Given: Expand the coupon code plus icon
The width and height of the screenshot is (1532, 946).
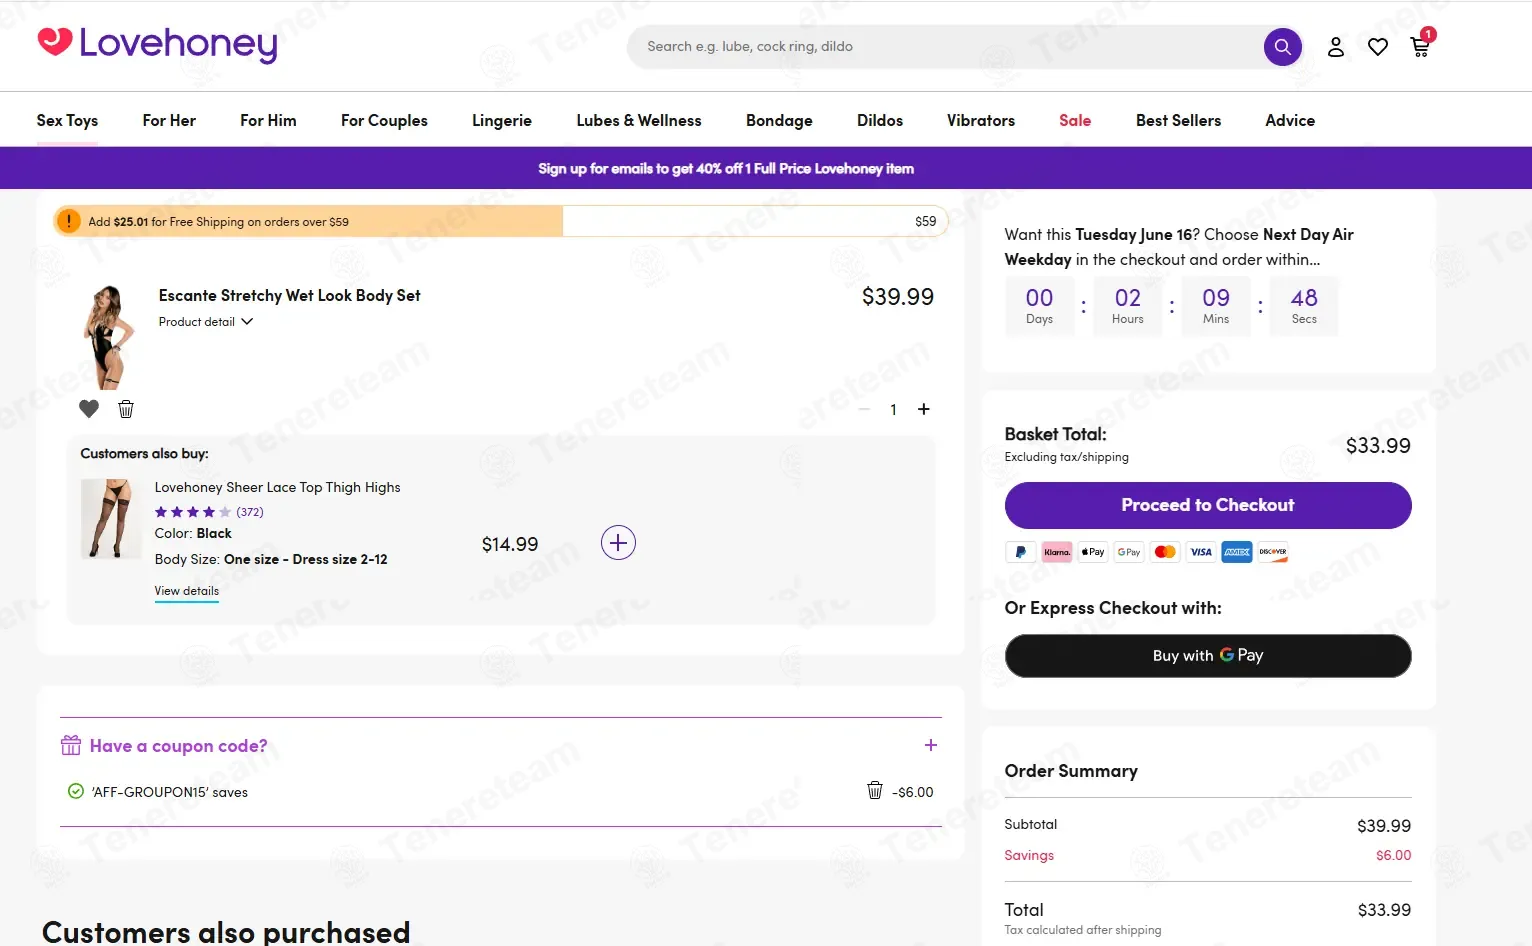Looking at the screenshot, I should 931,745.
